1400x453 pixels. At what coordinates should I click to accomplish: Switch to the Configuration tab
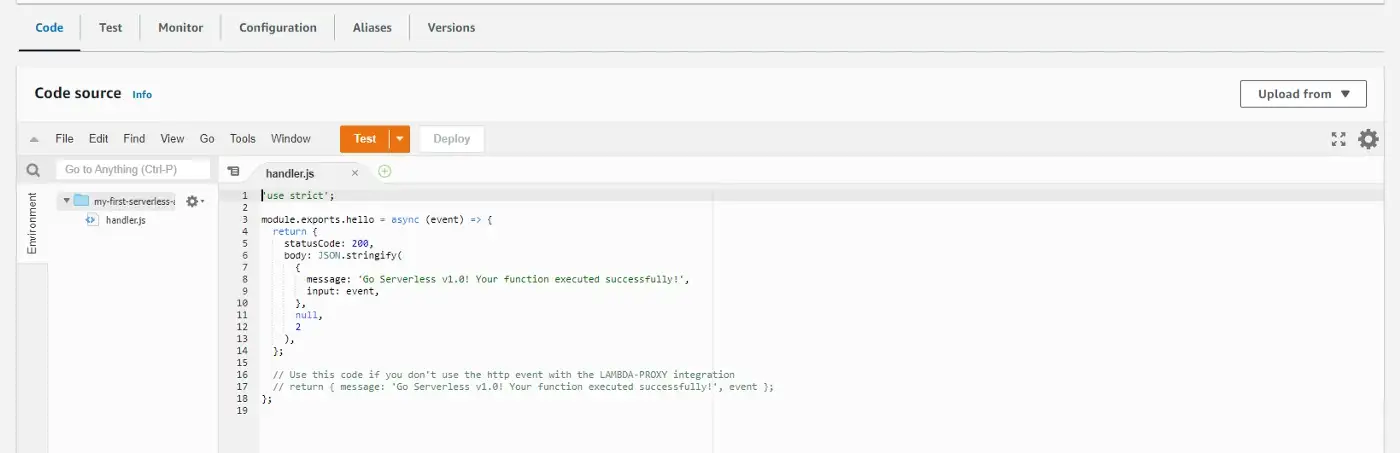coord(277,28)
